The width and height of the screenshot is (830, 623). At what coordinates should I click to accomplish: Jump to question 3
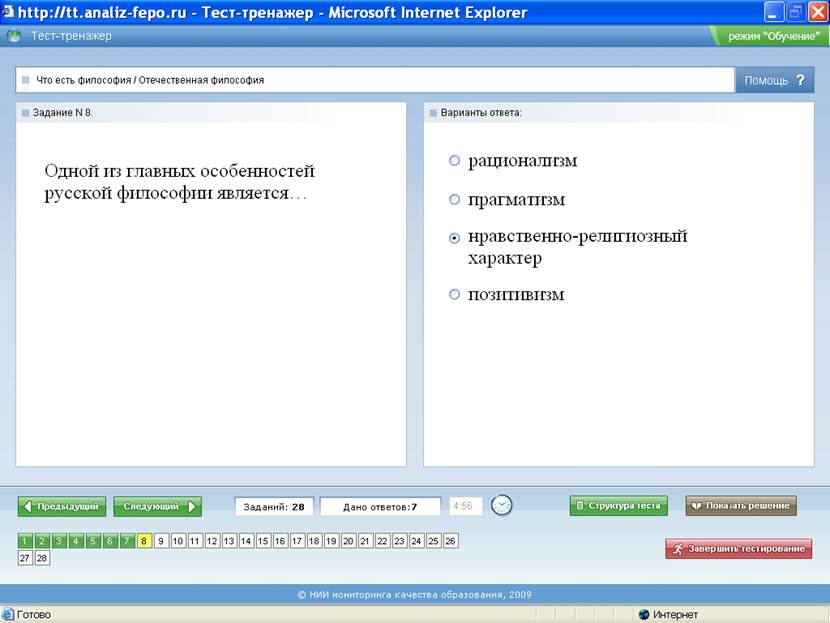pyautogui.click(x=59, y=541)
